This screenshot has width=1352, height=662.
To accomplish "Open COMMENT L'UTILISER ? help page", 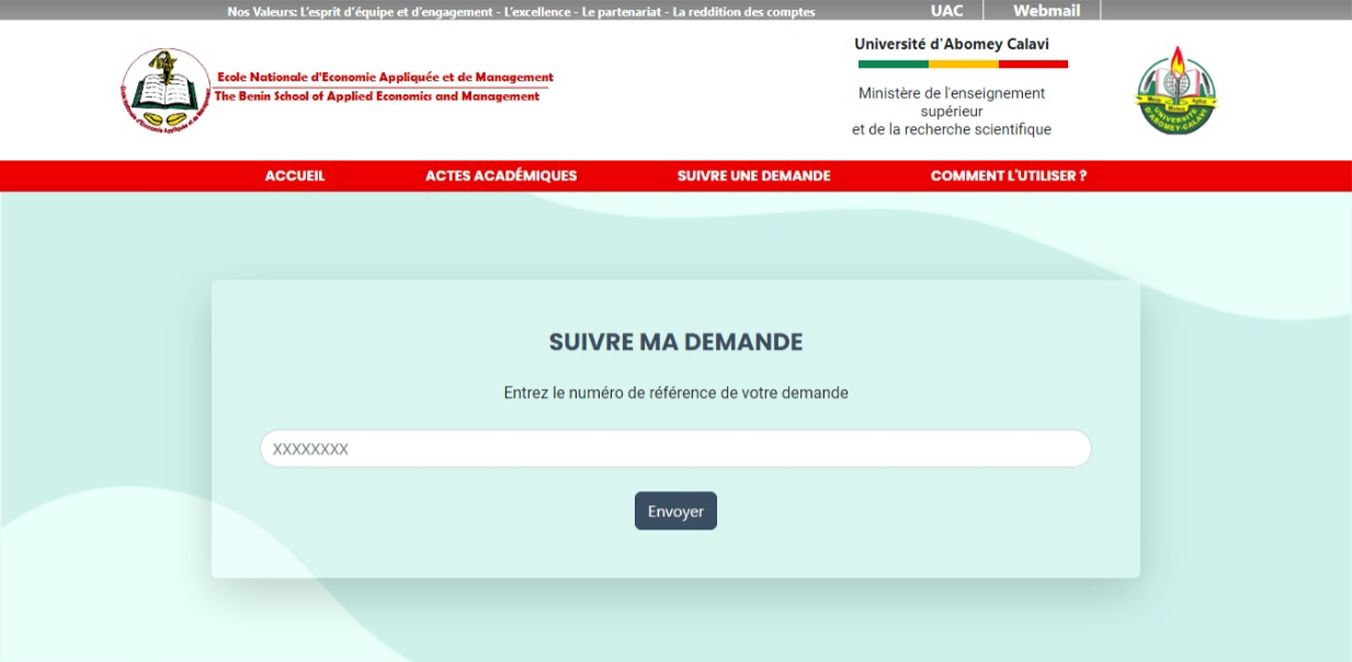I will tap(1008, 176).
